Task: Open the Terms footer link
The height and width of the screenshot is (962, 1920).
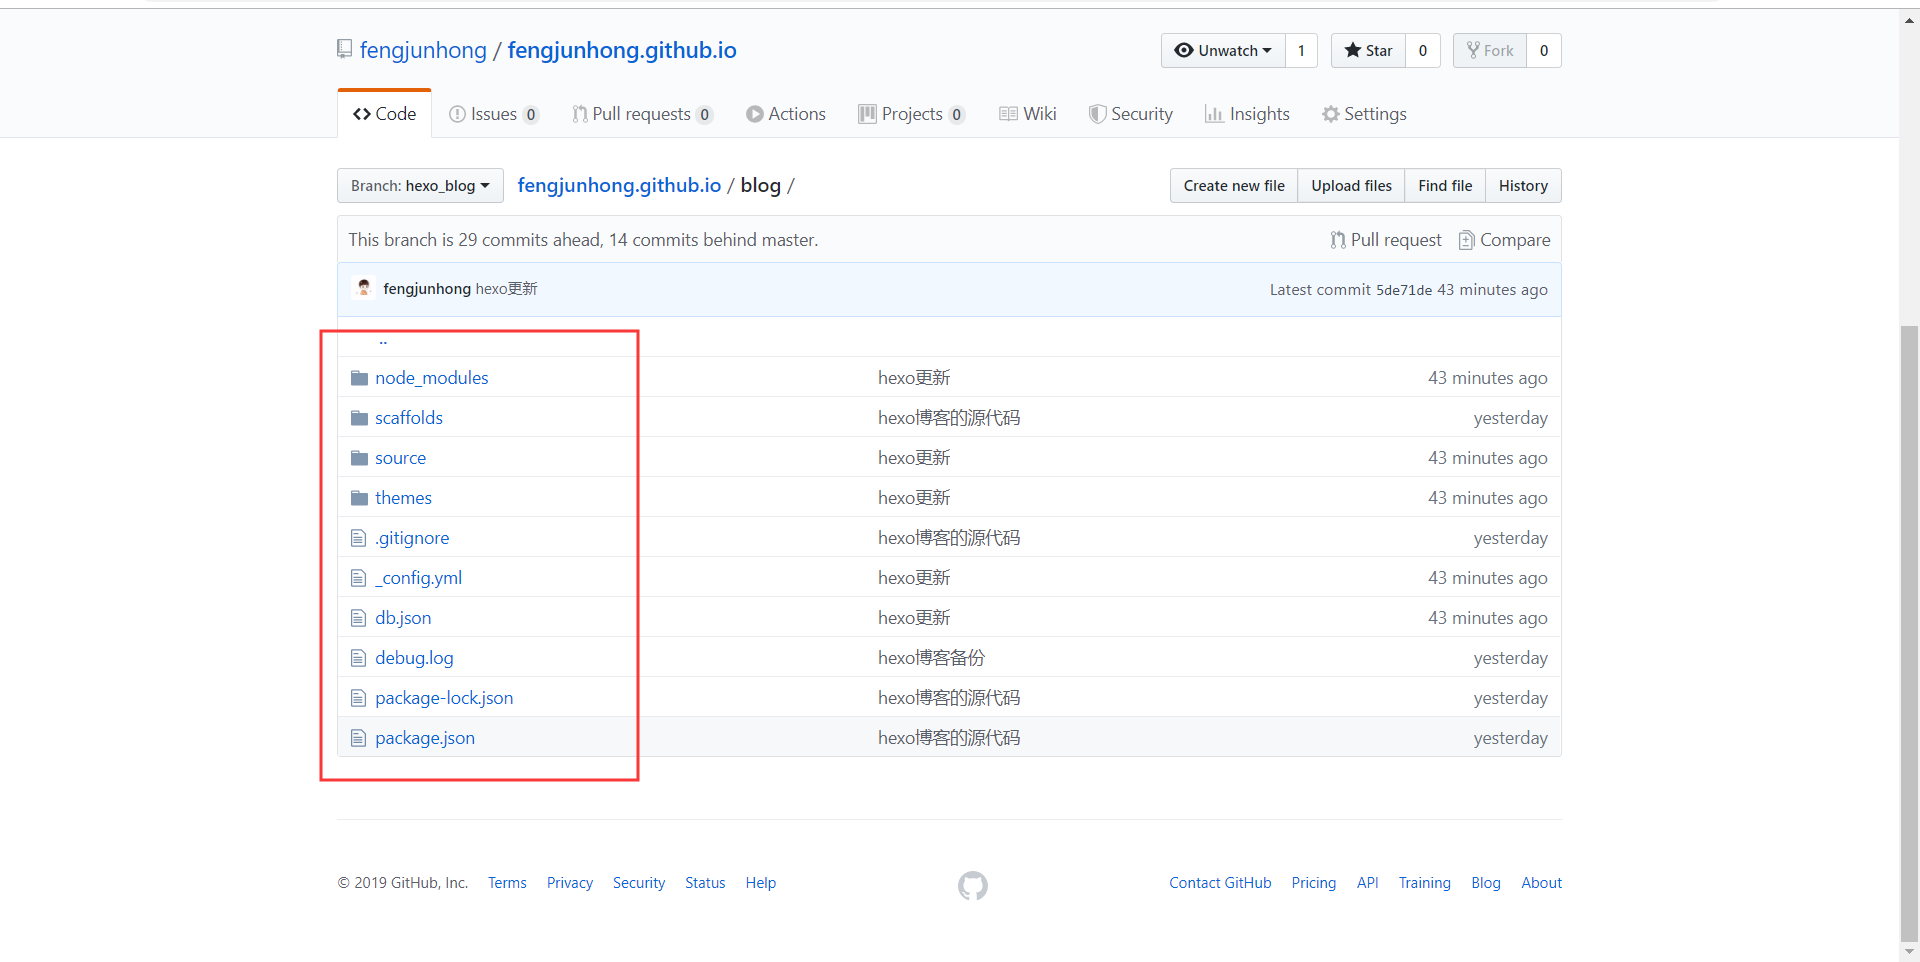Action: coord(507,883)
